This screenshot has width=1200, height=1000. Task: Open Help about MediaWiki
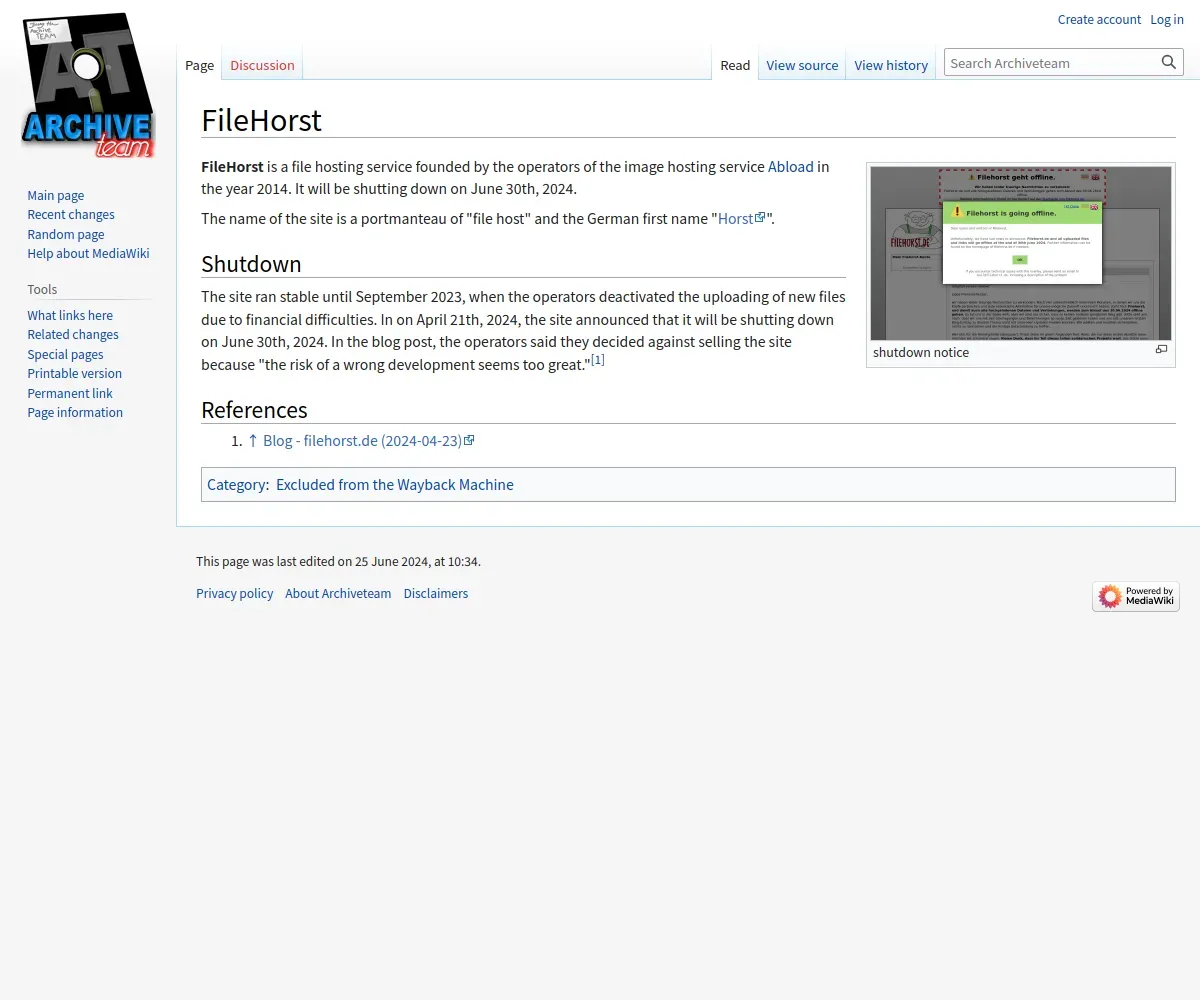88,254
